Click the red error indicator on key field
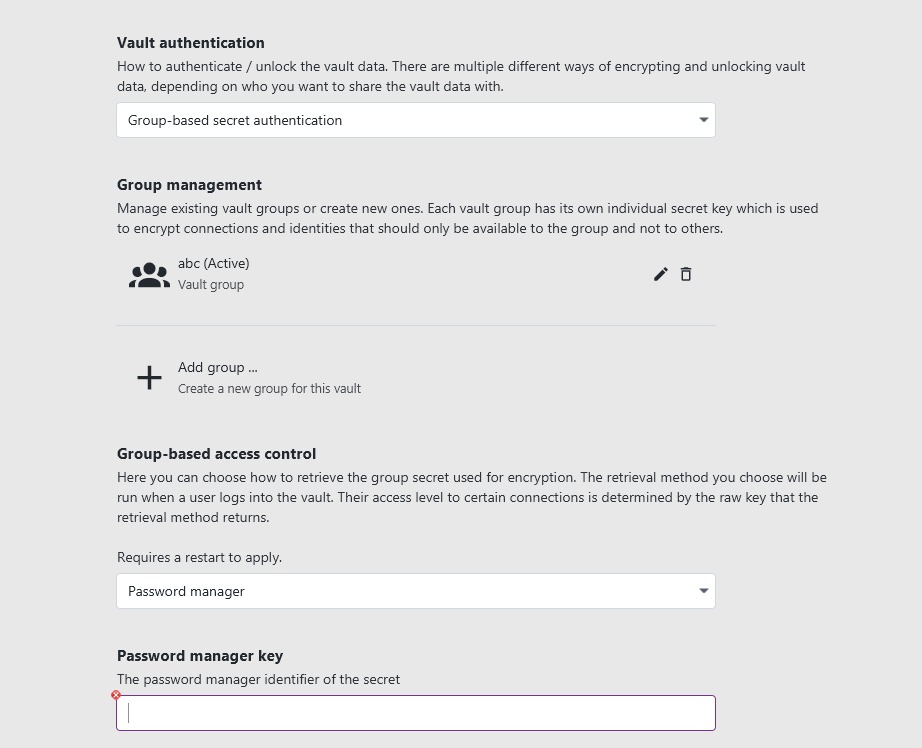Image resolution: width=922 pixels, height=748 pixels. [x=116, y=695]
